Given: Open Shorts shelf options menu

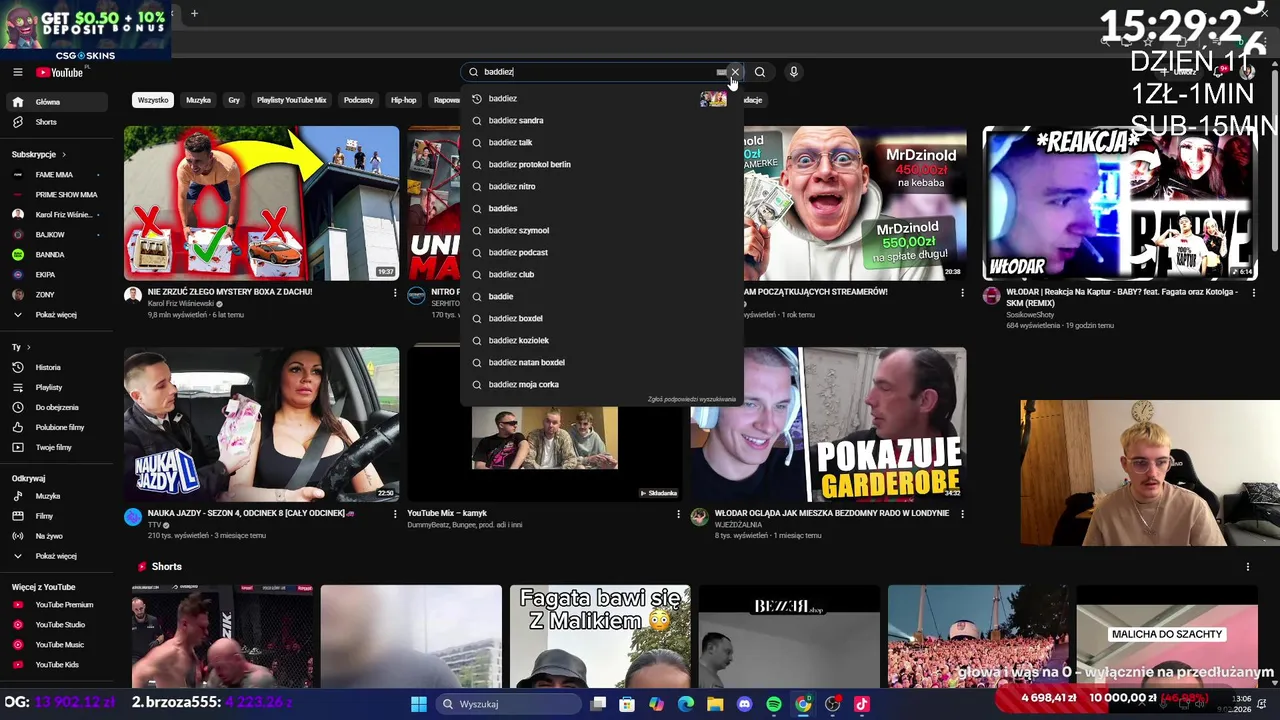Looking at the screenshot, I should pyautogui.click(x=1247, y=567).
